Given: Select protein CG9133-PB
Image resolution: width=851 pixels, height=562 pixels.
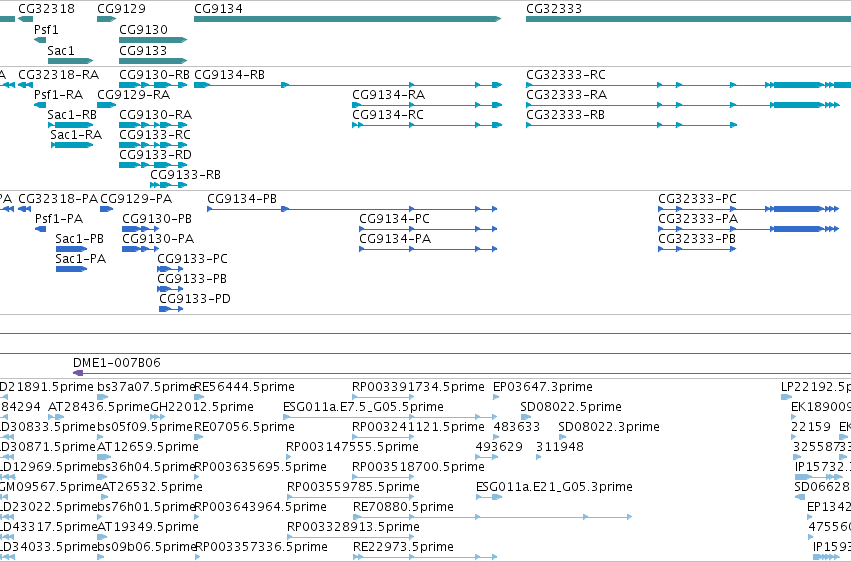Looking at the screenshot, I should tap(192, 279).
